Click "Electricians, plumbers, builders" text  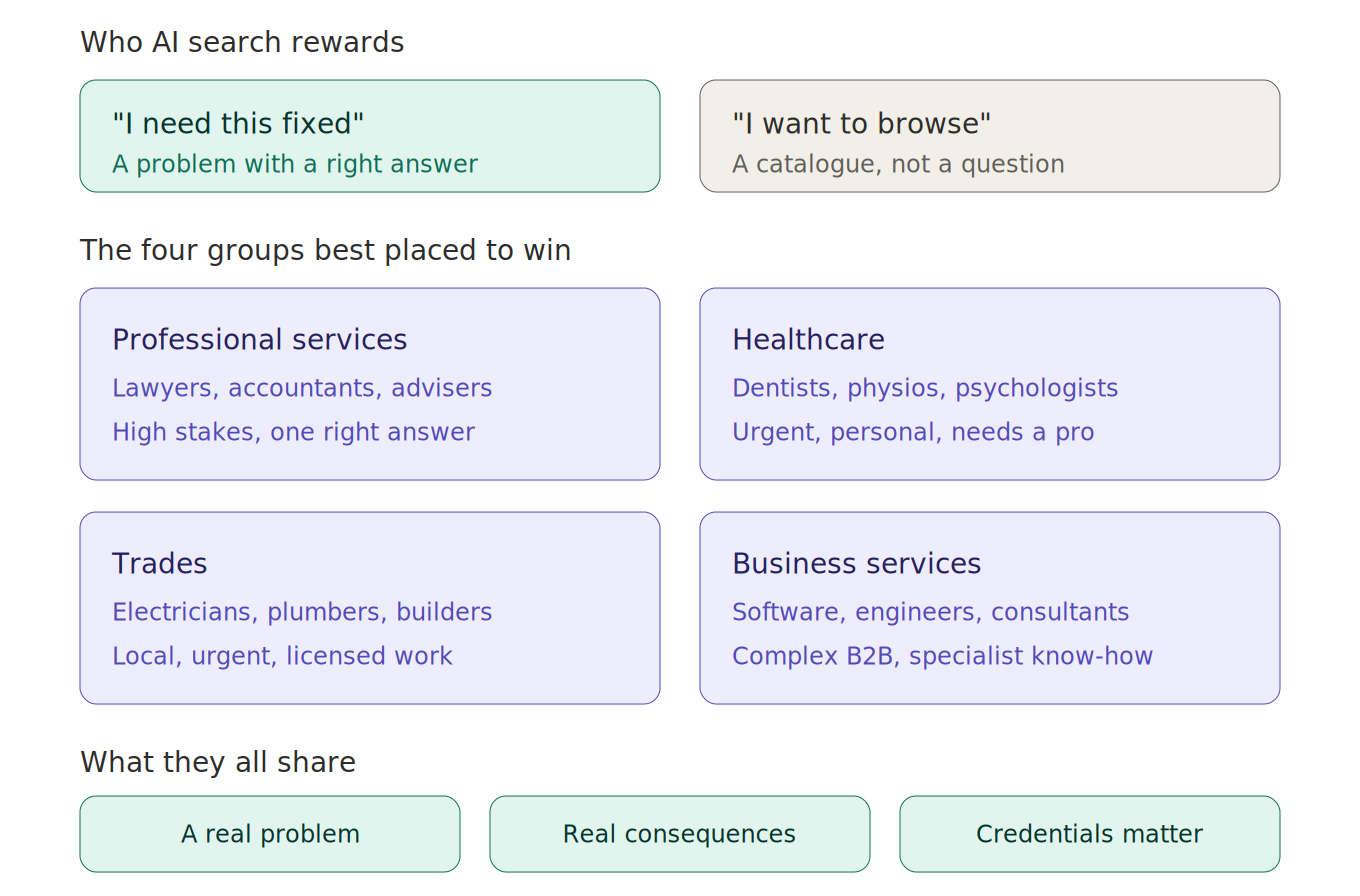click(x=302, y=612)
